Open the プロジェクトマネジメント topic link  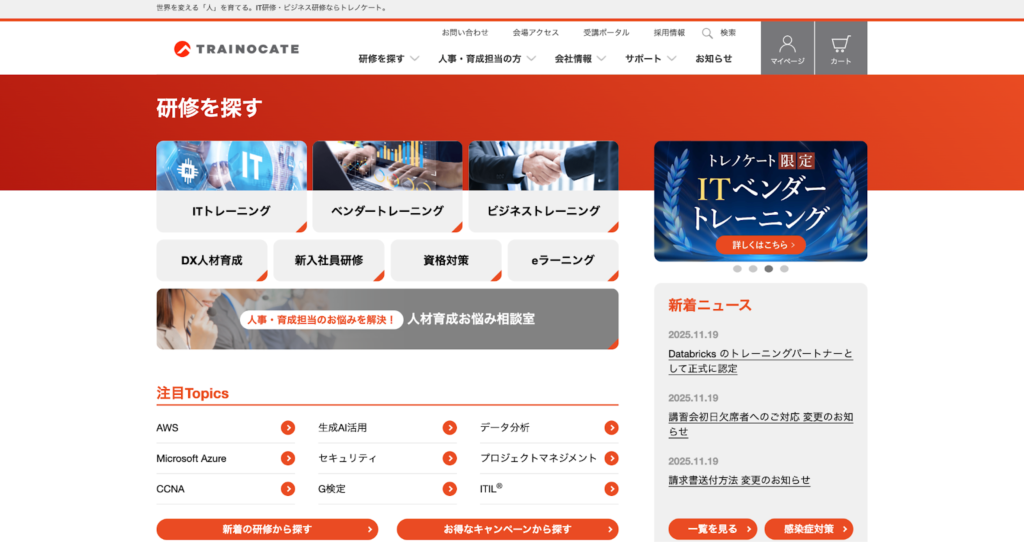pos(538,458)
